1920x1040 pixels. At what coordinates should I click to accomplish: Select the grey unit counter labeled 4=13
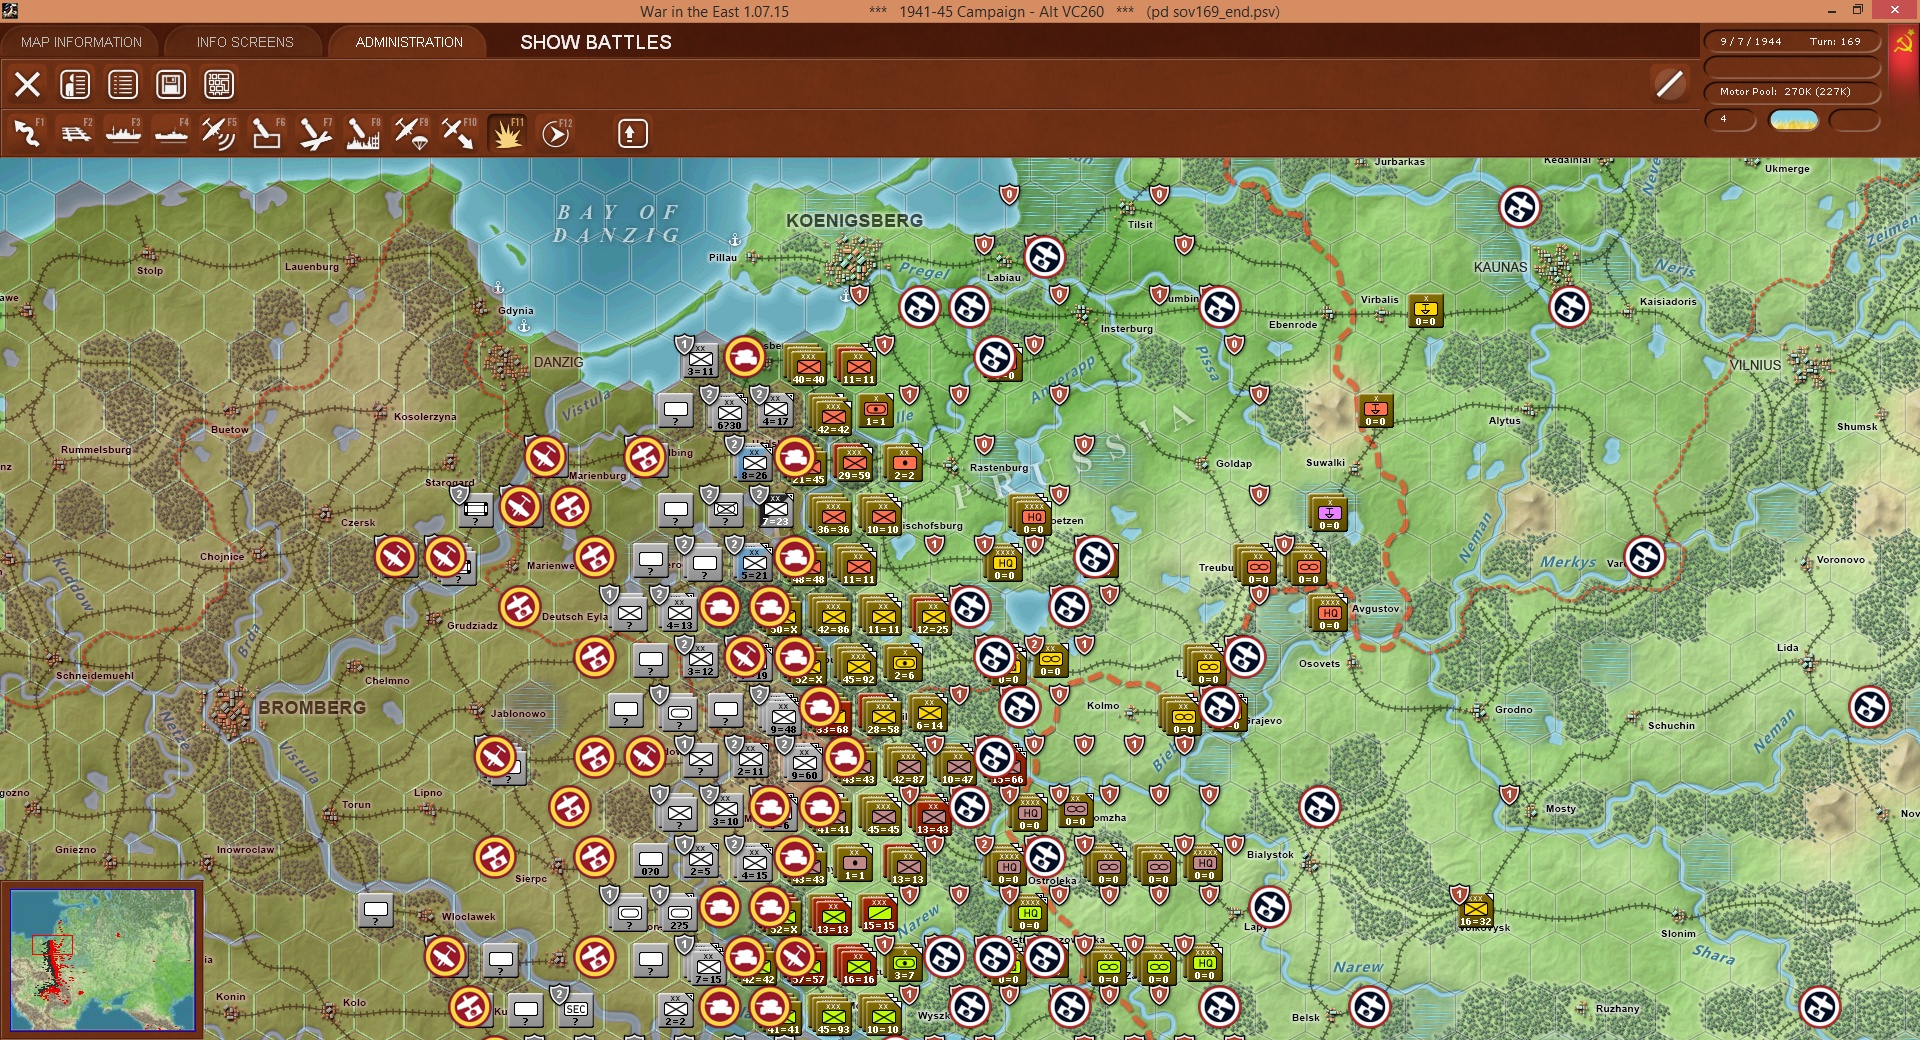click(x=679, y=612)
